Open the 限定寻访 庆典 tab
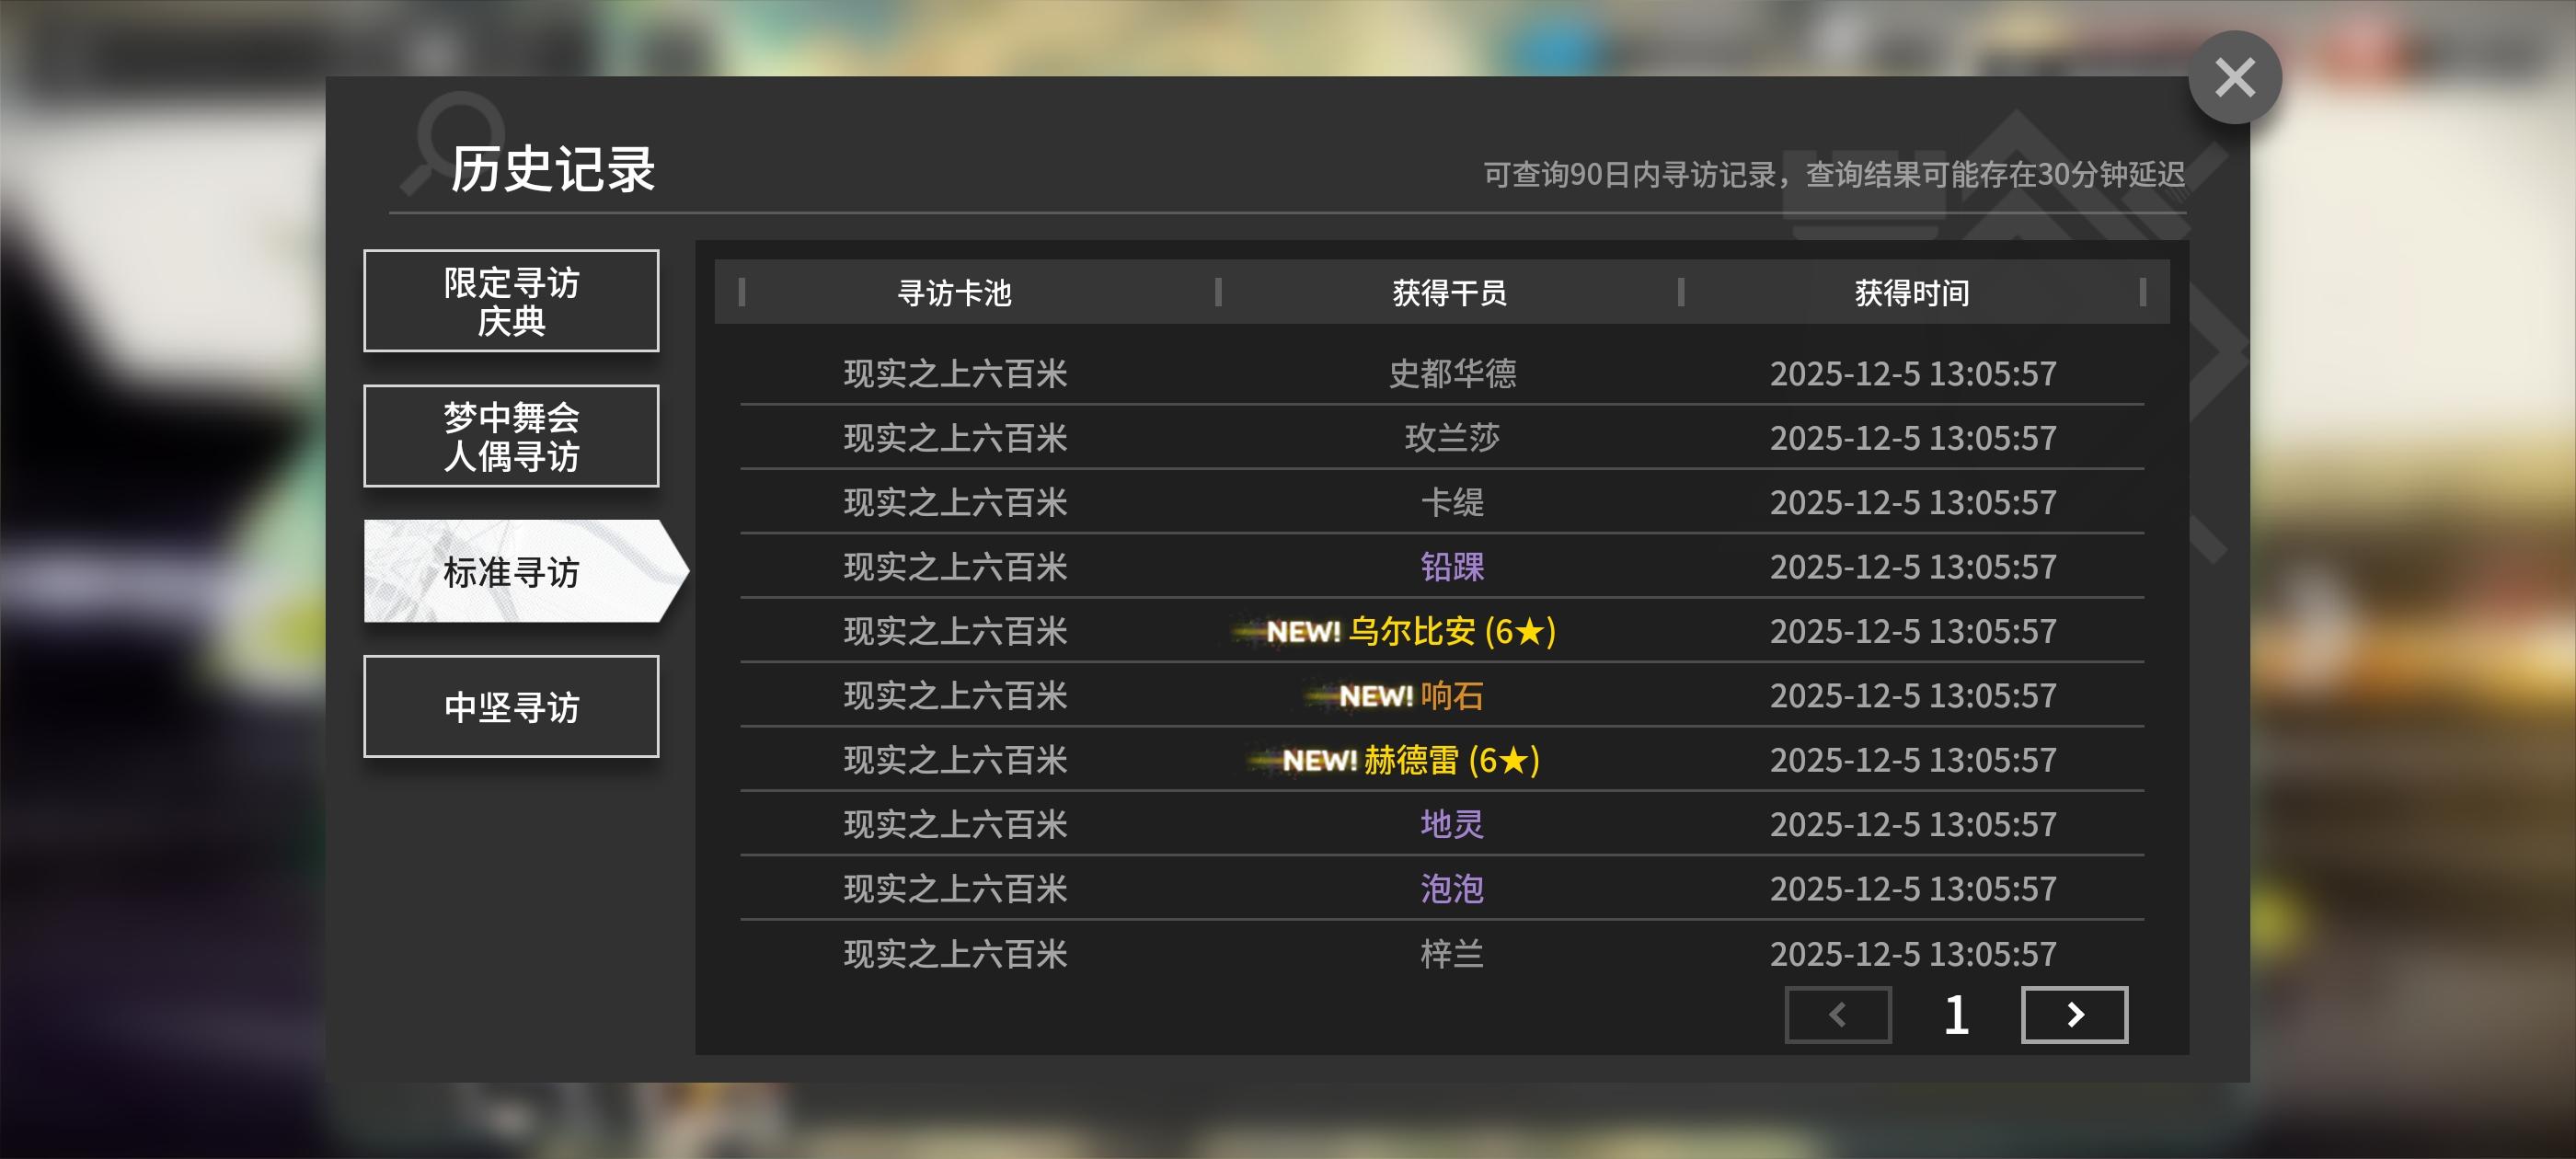 coord(511,301)
